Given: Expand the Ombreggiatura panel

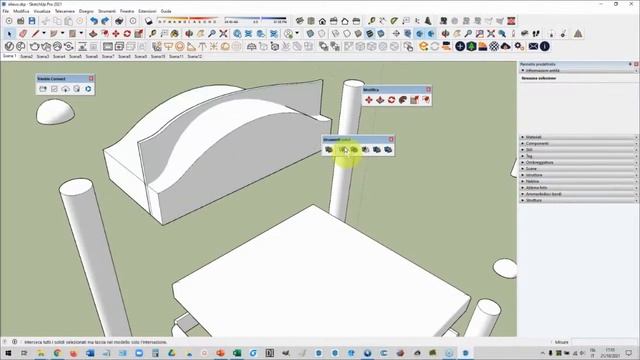Looking at the screenshot, I should coord(579,162).
